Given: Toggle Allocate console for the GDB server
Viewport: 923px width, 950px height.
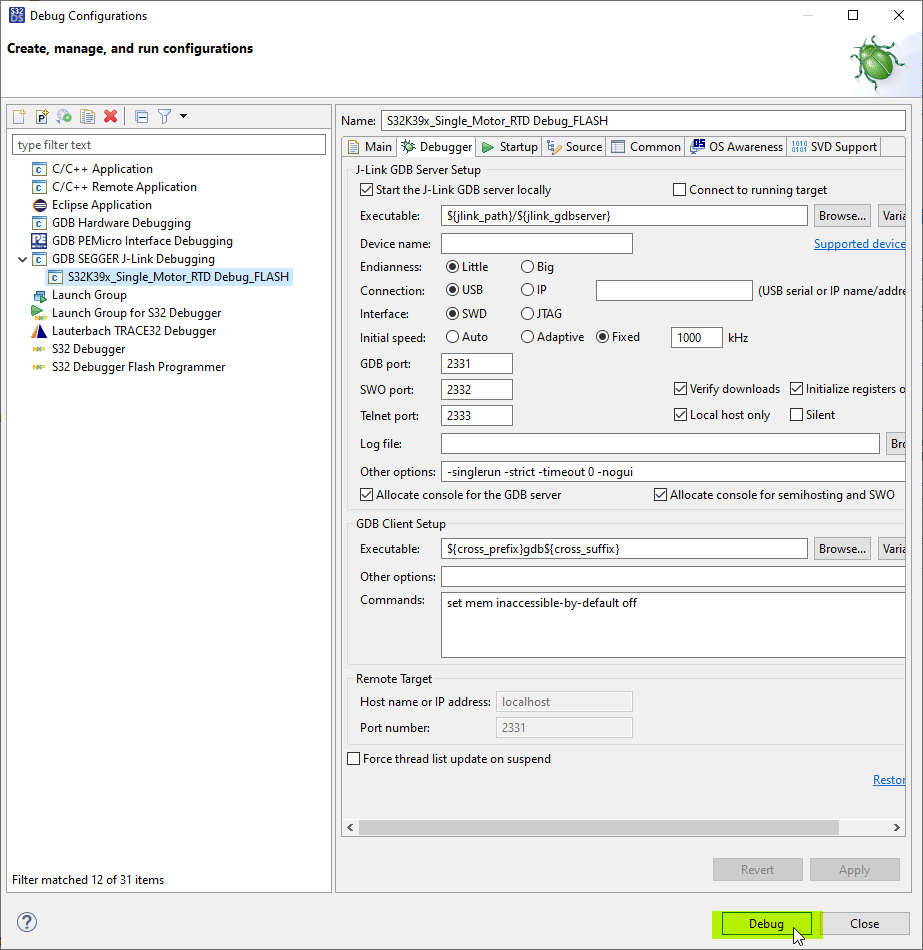Looking at the screenshot, I should pos(366,495).
